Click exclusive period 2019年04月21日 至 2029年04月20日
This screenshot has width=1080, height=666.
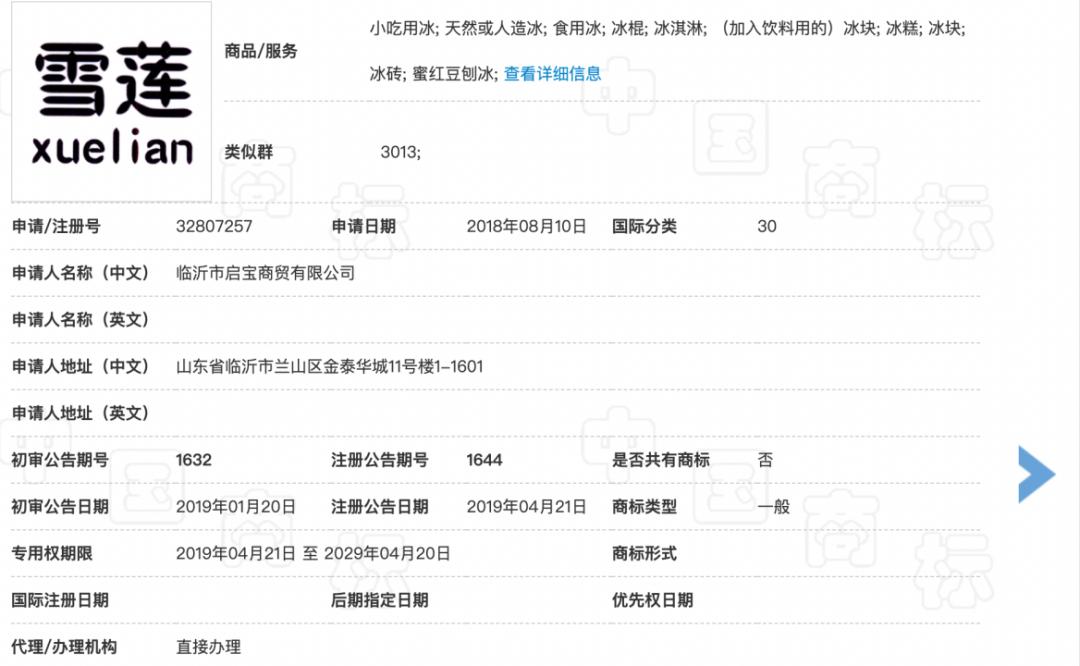pos(313,554)
